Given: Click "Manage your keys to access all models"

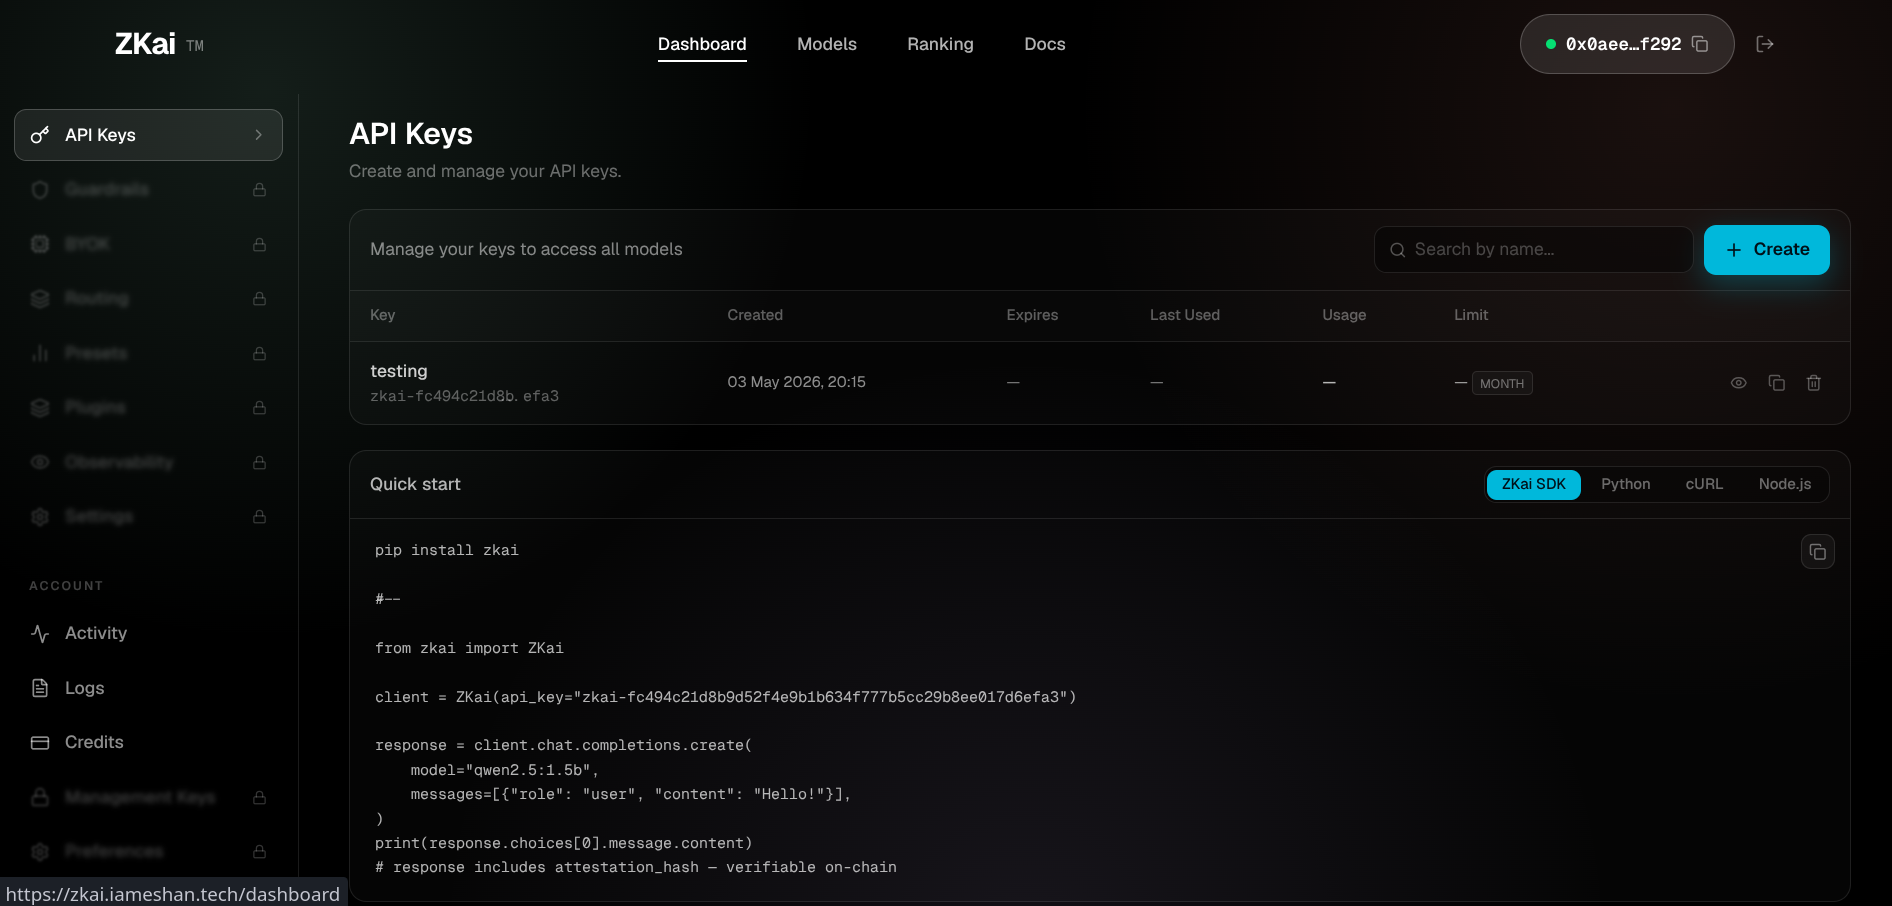Looking at the screenshot, I should tap(526, 249).
